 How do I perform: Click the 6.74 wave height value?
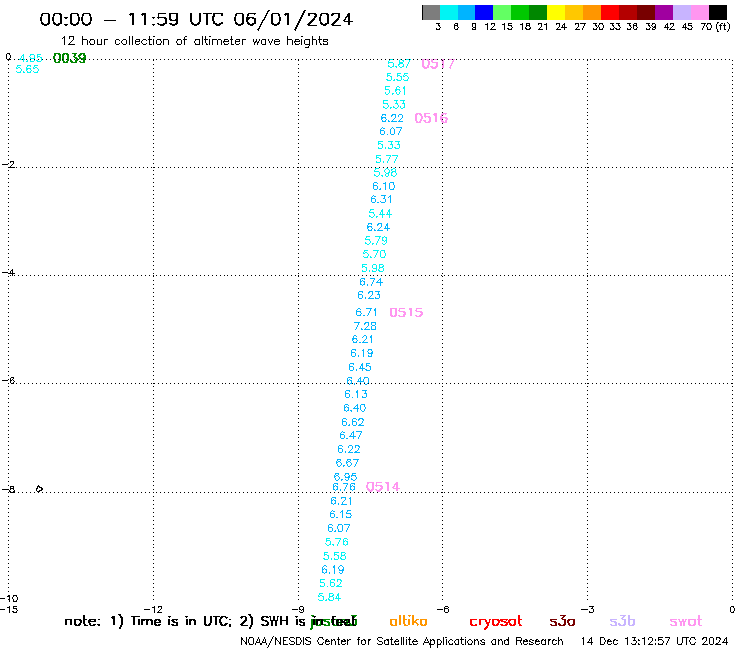point(371,282)
